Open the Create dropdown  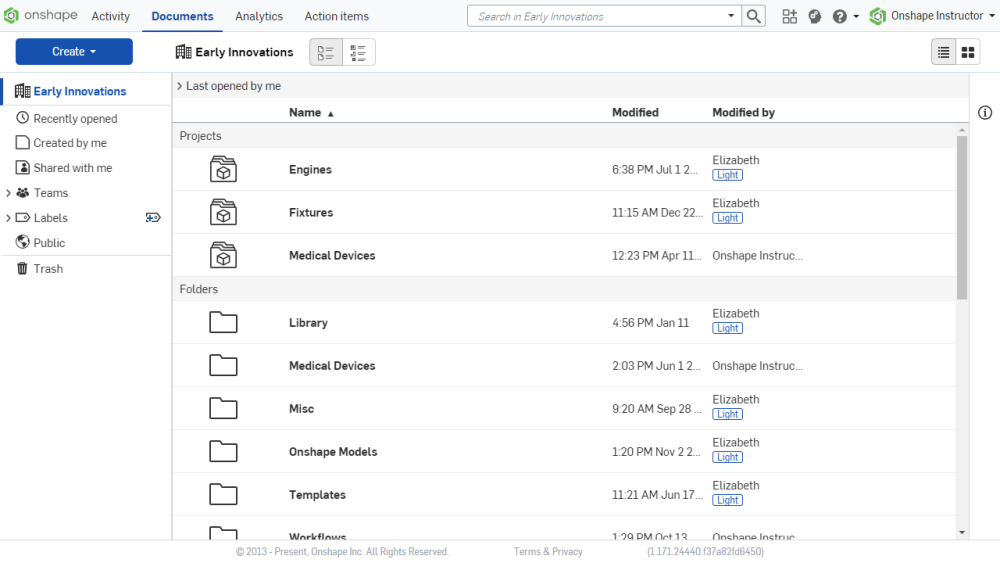click(74, 52)
